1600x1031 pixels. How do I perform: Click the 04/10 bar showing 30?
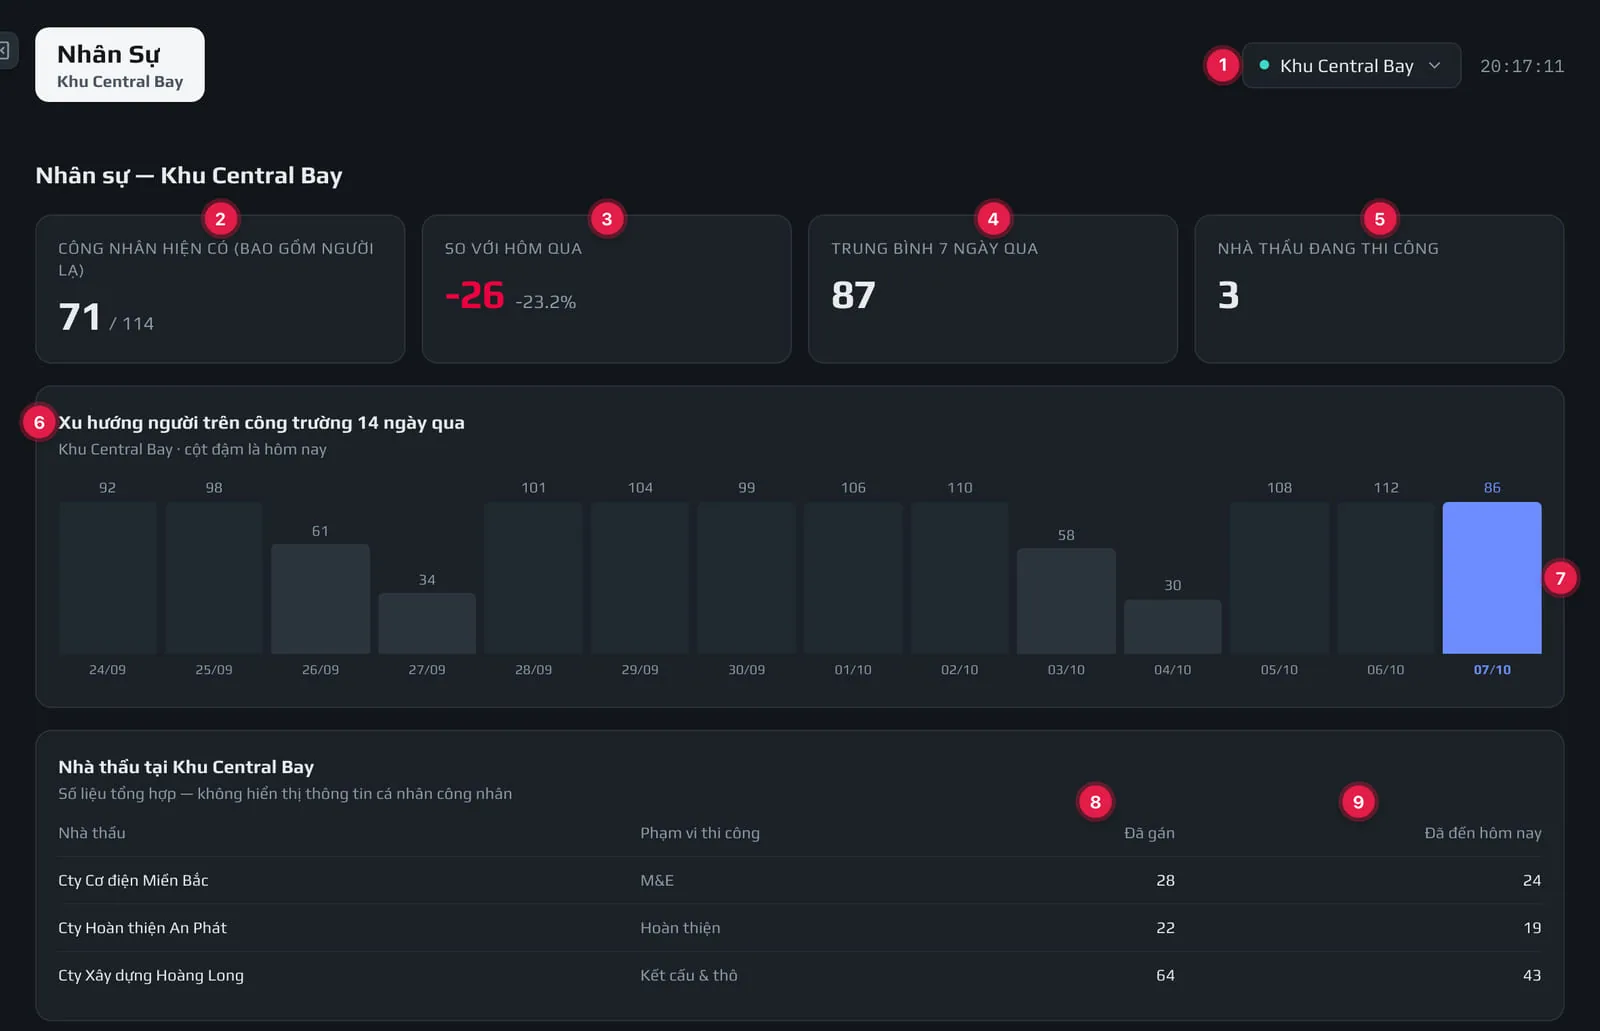(x=1173, y=627)
